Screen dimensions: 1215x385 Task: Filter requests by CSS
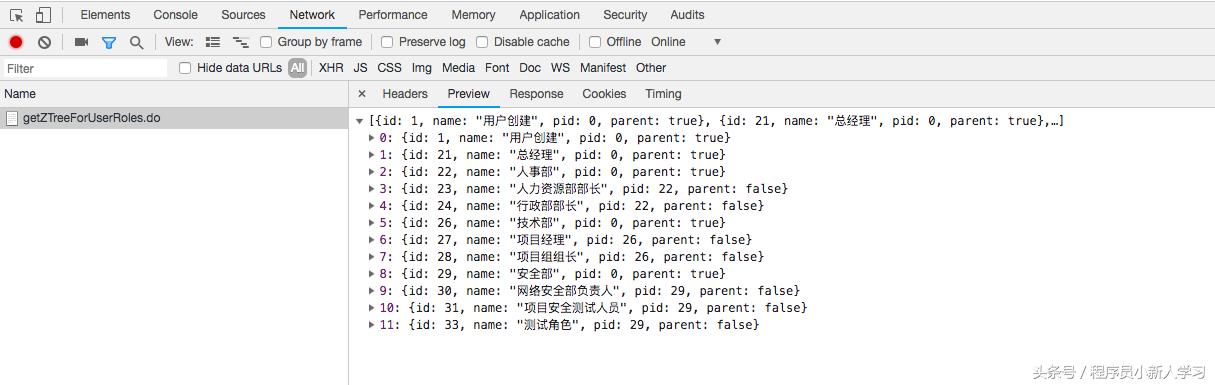pyautogui.click(x=390, y=68)
